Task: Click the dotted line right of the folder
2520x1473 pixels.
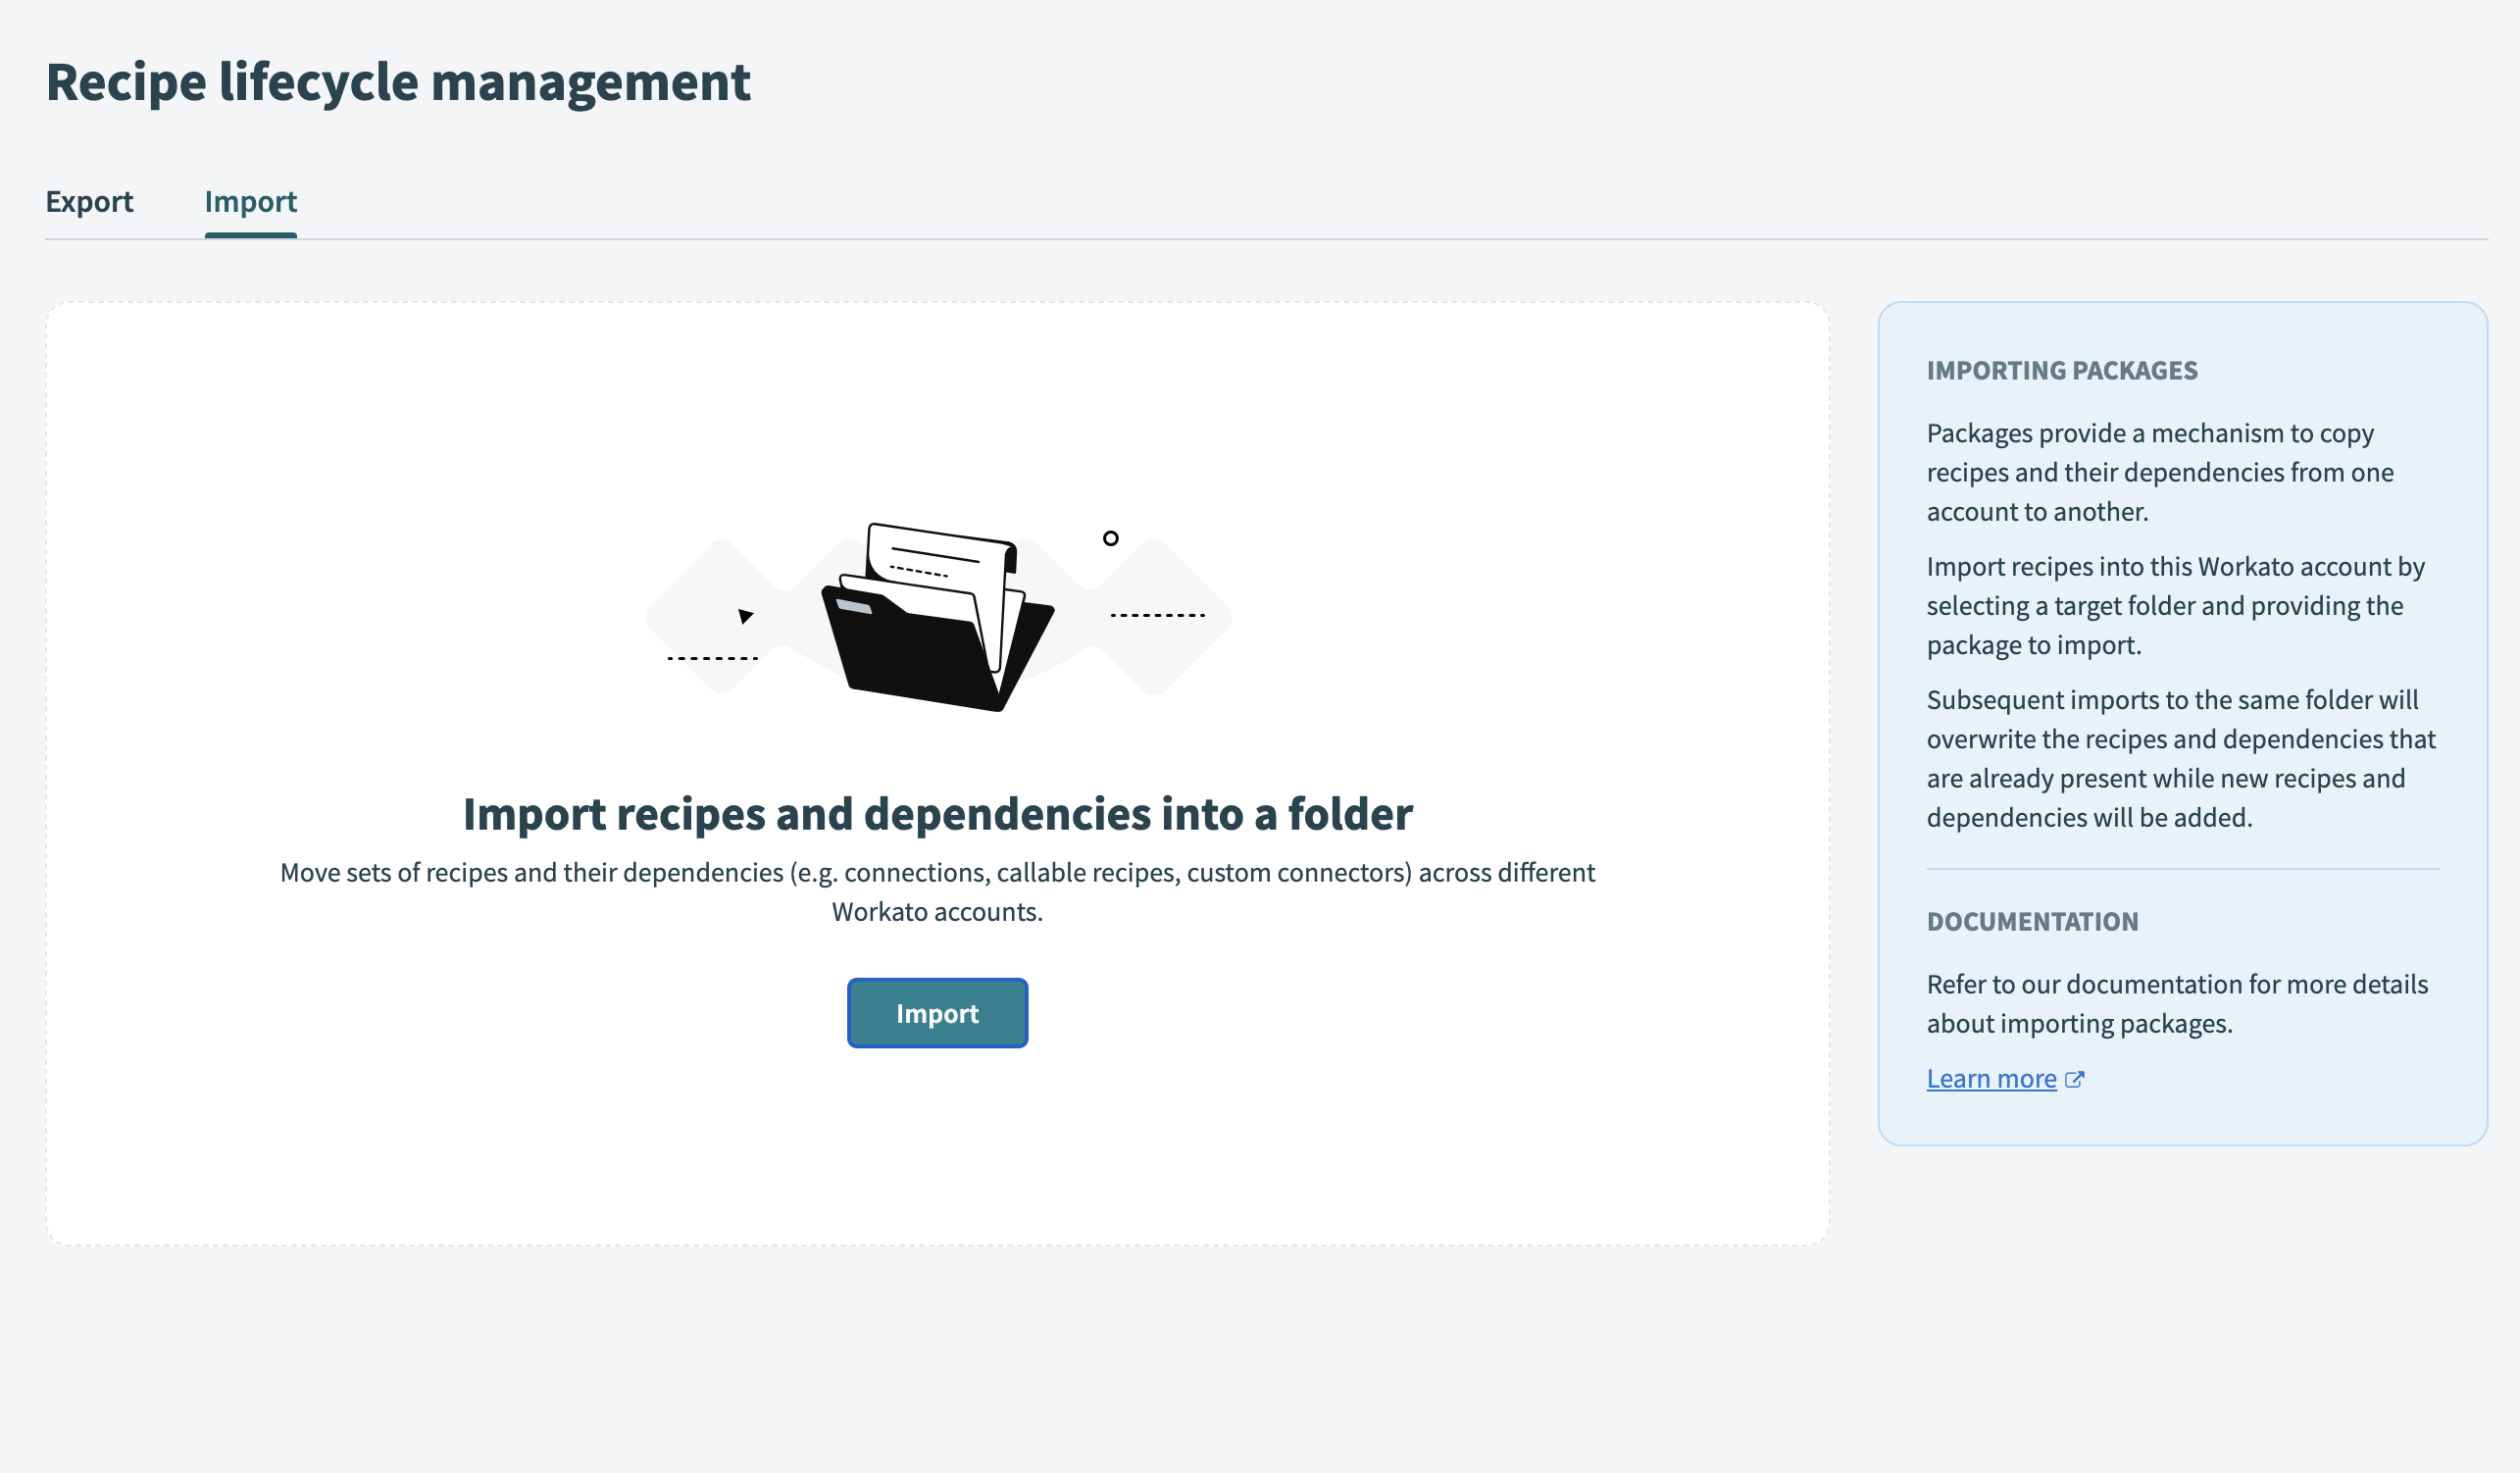Action: (1157, 615)
